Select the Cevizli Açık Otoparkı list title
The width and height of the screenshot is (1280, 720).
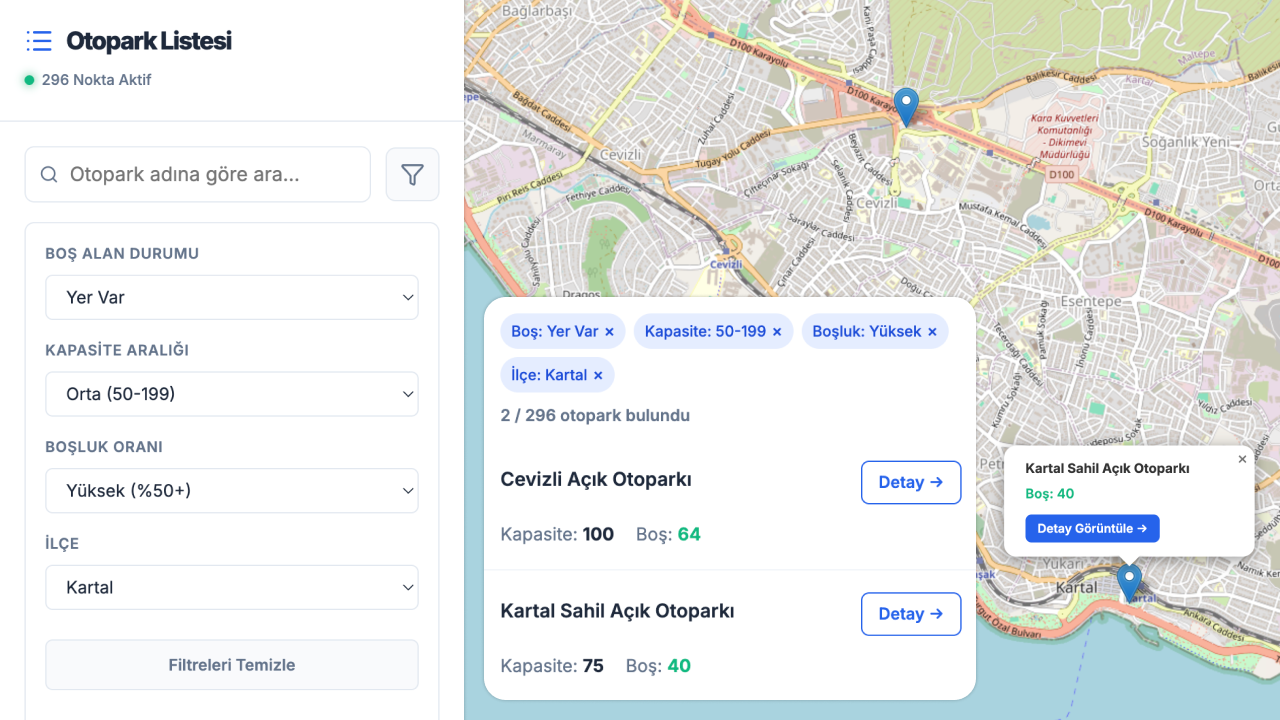pos(596,480)
